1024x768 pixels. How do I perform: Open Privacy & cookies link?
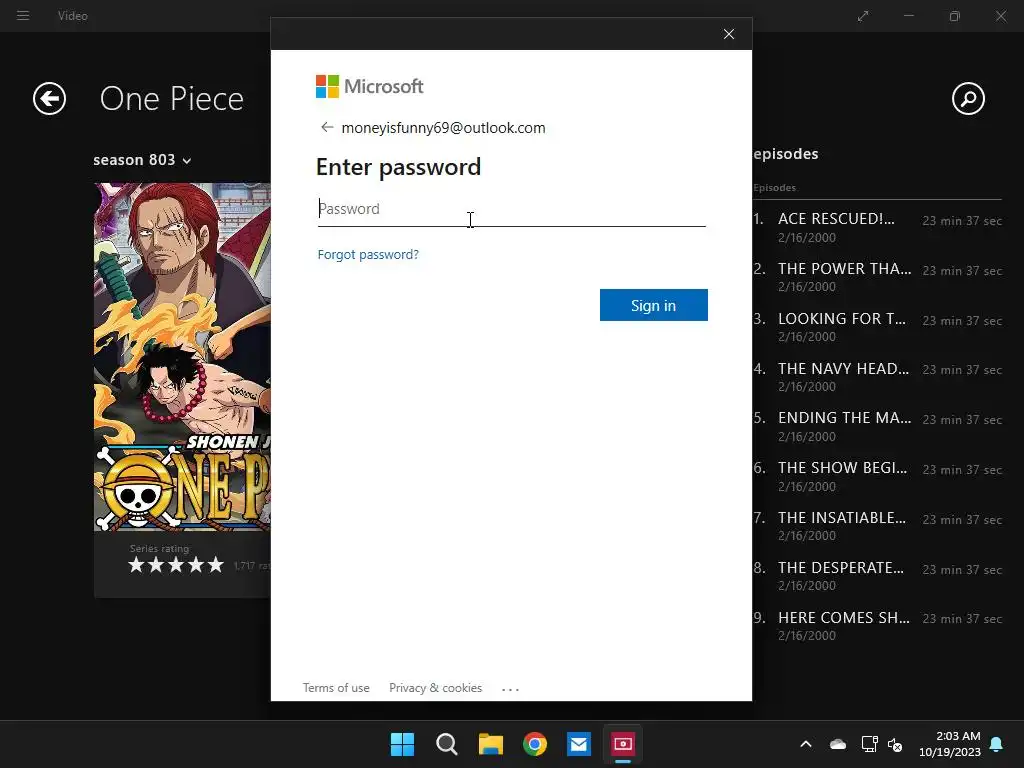436,688
